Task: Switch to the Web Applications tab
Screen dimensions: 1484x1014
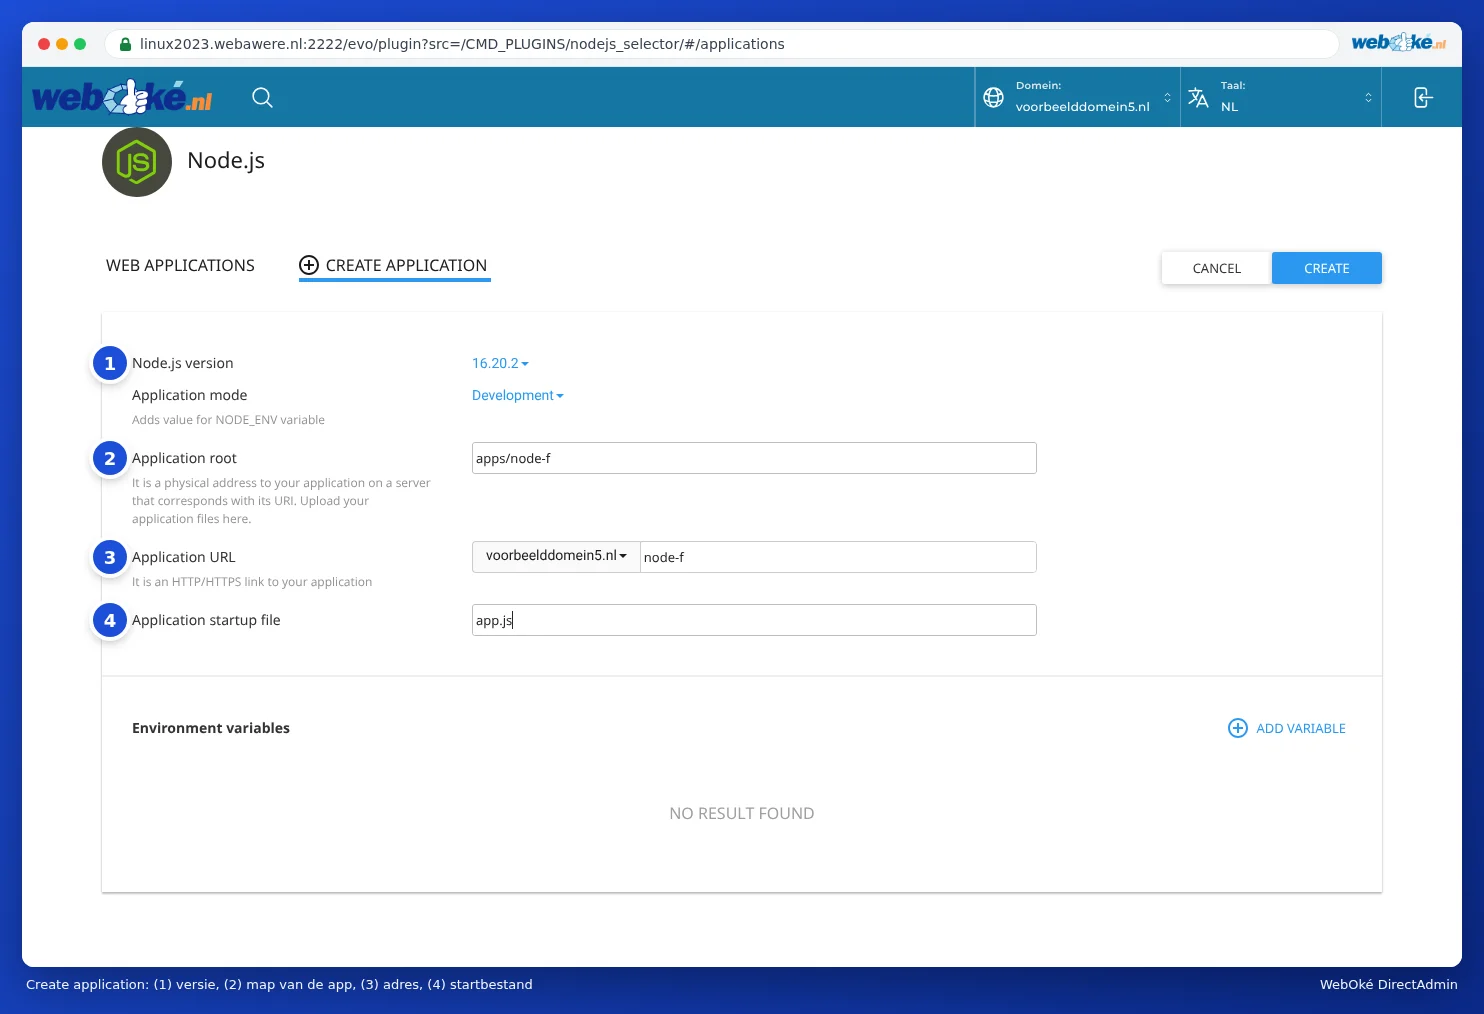Action: click(180, 265)
